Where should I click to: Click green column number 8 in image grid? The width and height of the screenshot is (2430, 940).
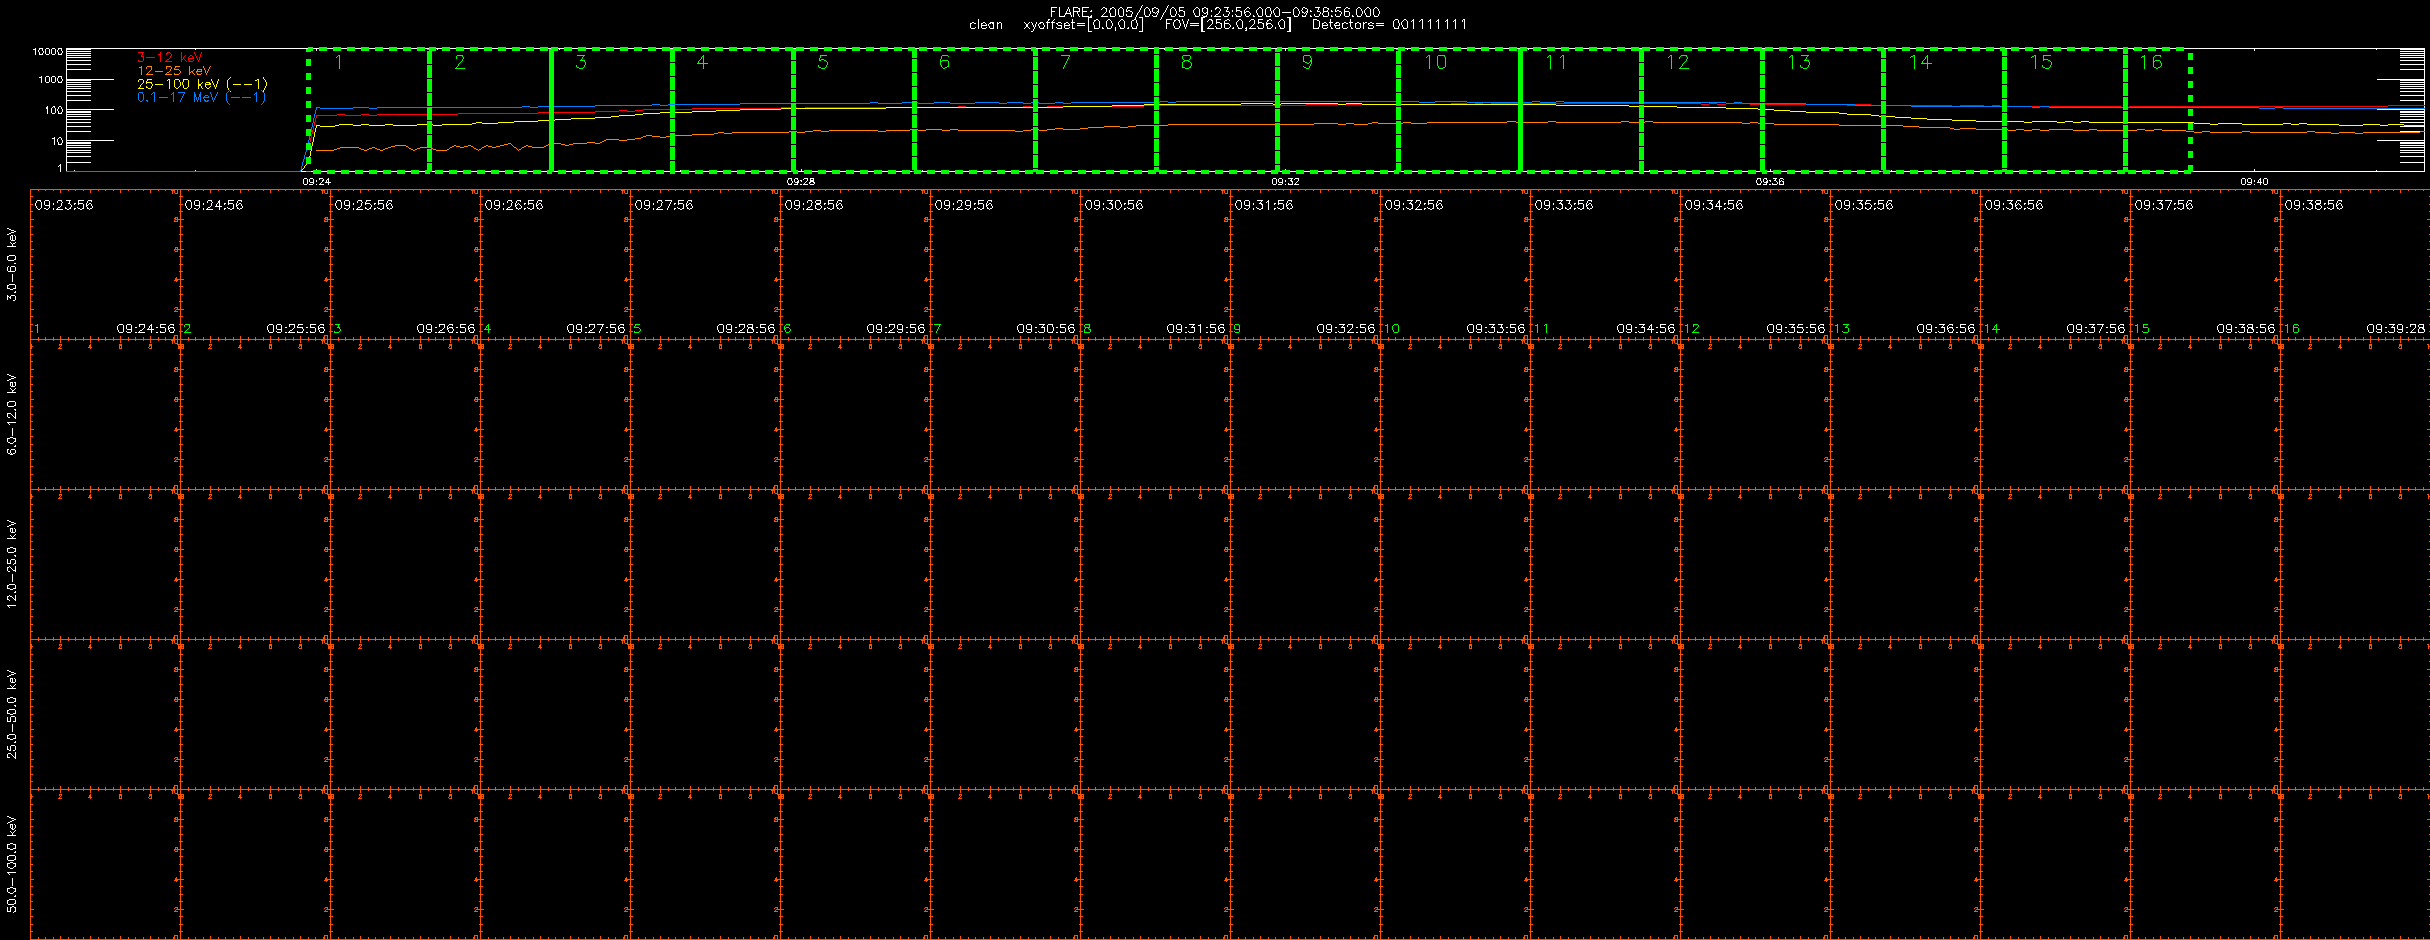point(1088,329)
